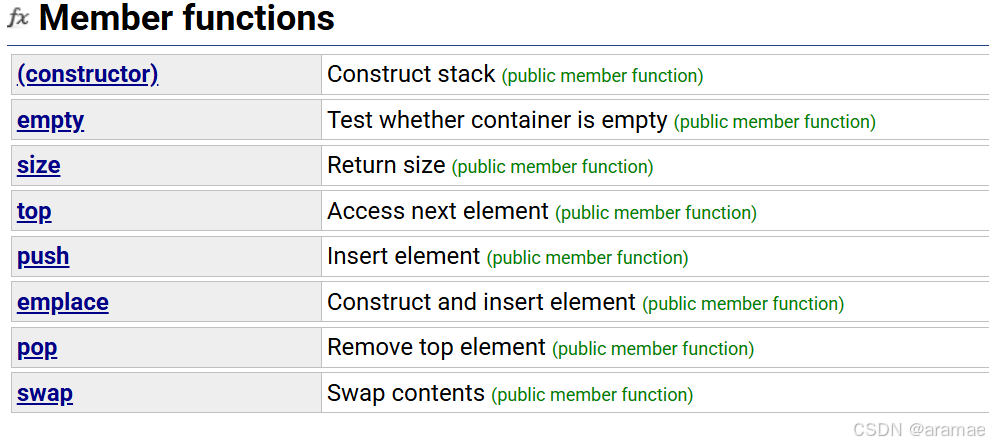The height and width of the screenshot is (447, 989).
Task: Open the push function link
Action: 43,257
